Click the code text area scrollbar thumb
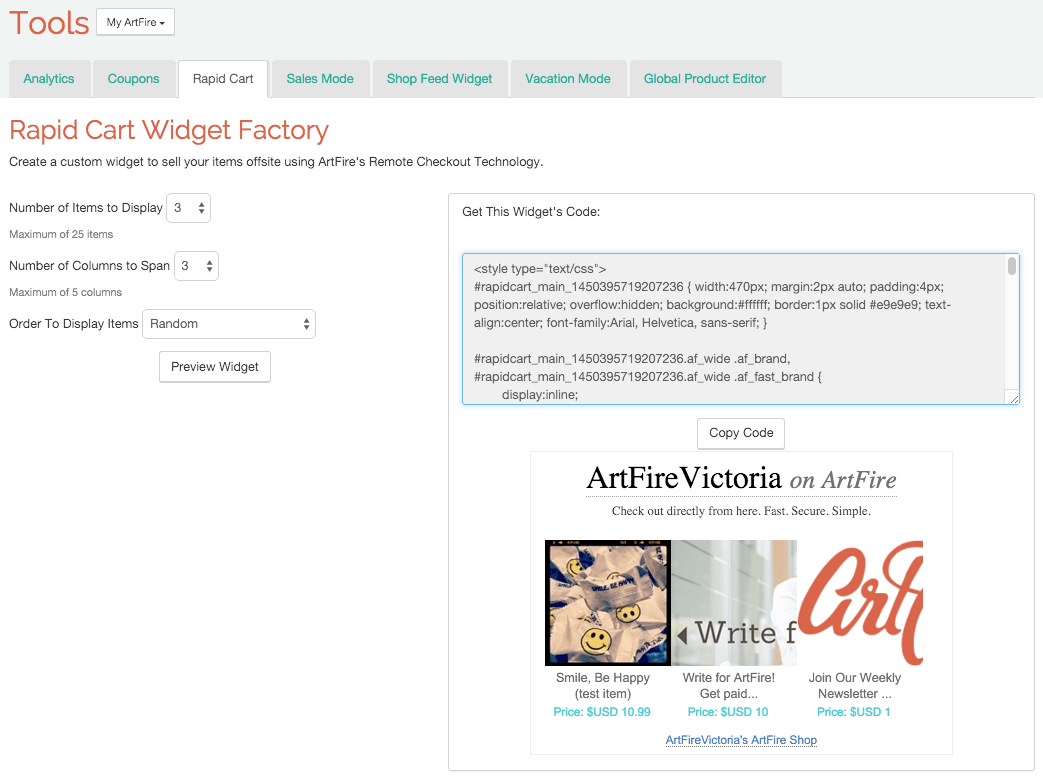Viewport: 1043px width, 779px height. [x=1012, y=266]
